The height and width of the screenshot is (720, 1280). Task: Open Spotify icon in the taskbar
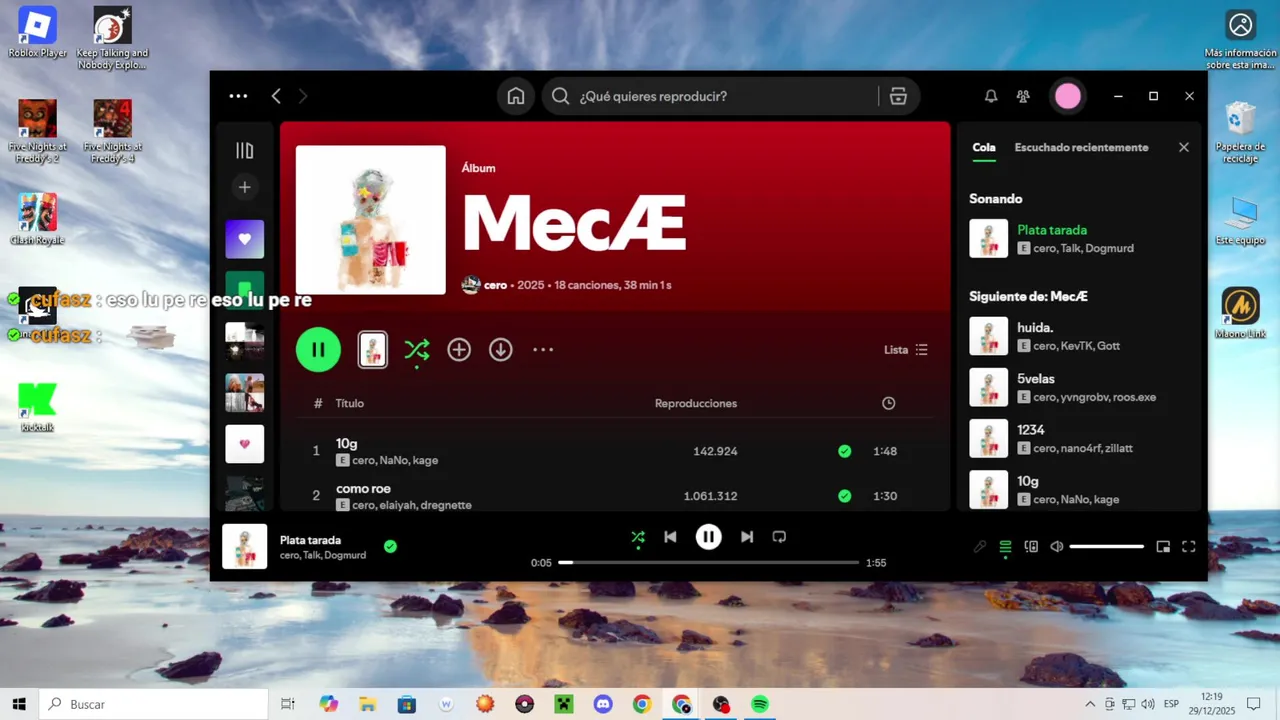tap(760, 704)
